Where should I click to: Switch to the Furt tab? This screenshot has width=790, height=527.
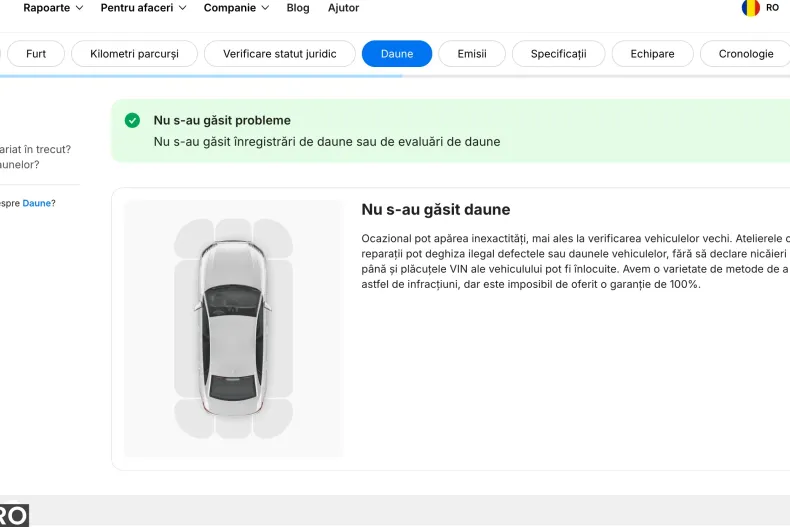click(x=36, y=54)
